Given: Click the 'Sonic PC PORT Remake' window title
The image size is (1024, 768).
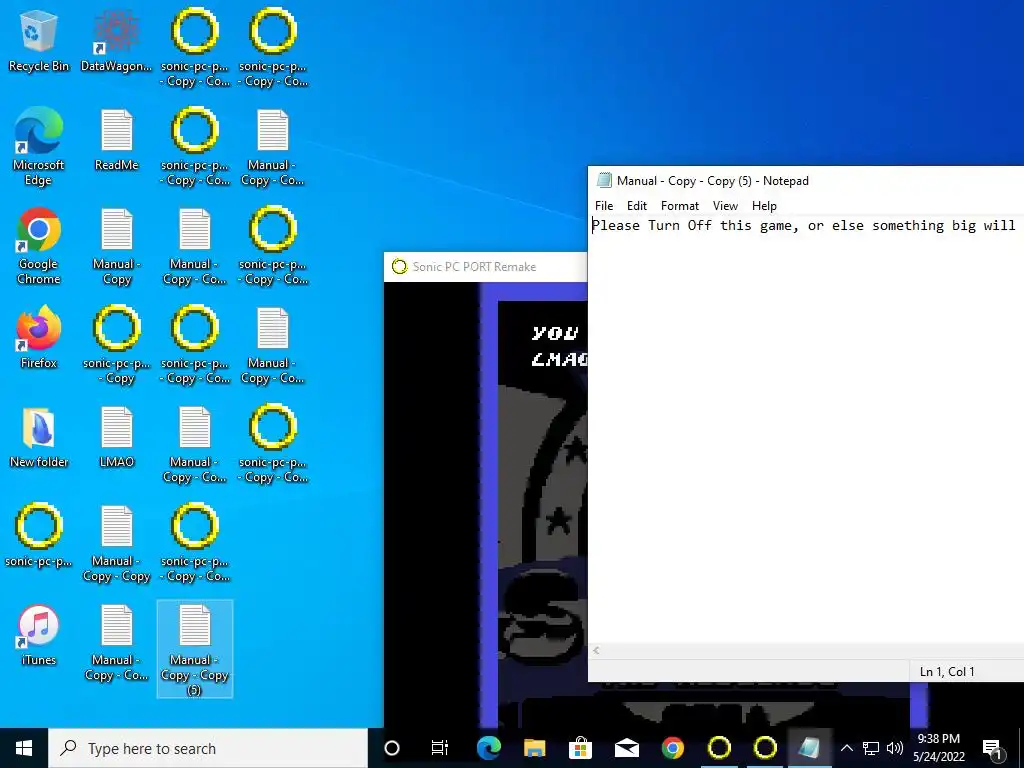Looking at the screenshot, I should tap(474, 266).
